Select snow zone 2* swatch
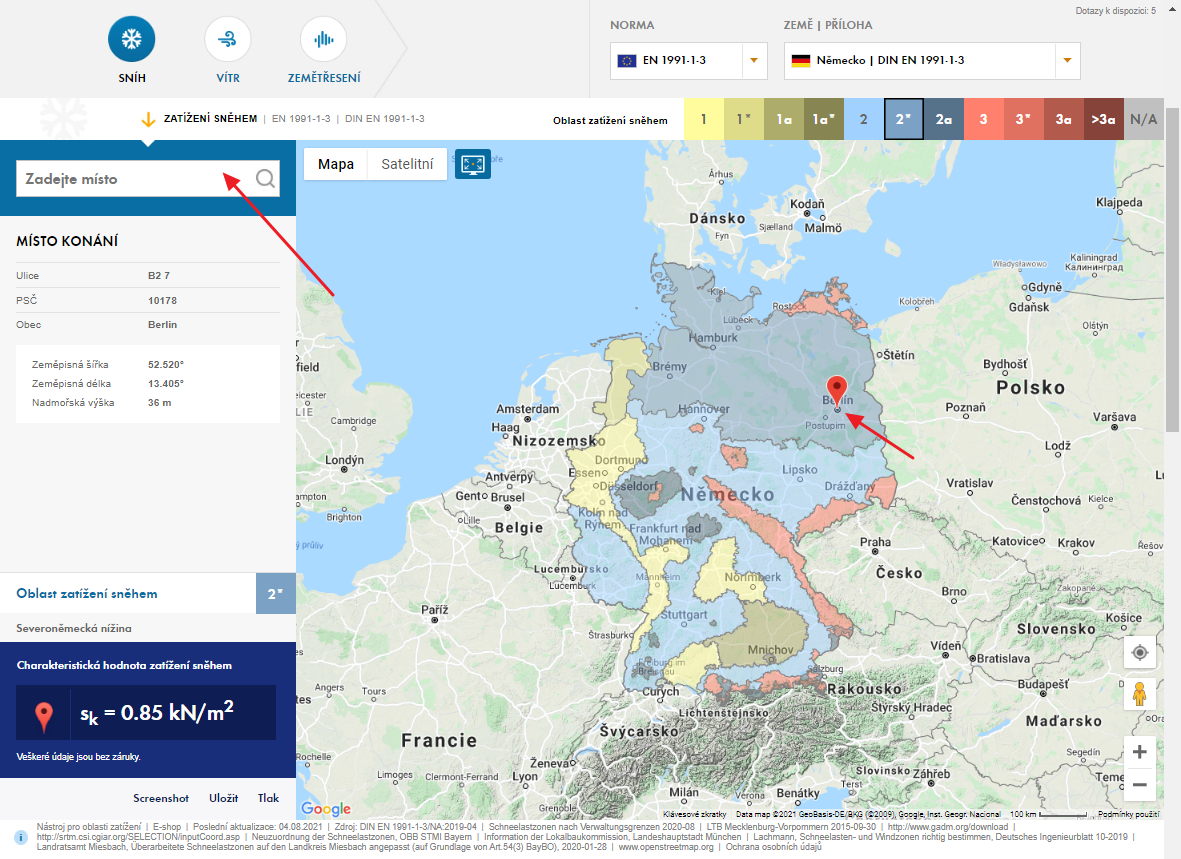This screenshot has height=859, width=1181. click(x=904, y=119)
